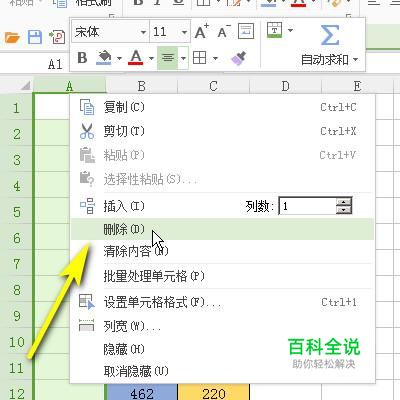Click the 列数 stepper up arrow

pyautogui.click(x=344, y=201)
